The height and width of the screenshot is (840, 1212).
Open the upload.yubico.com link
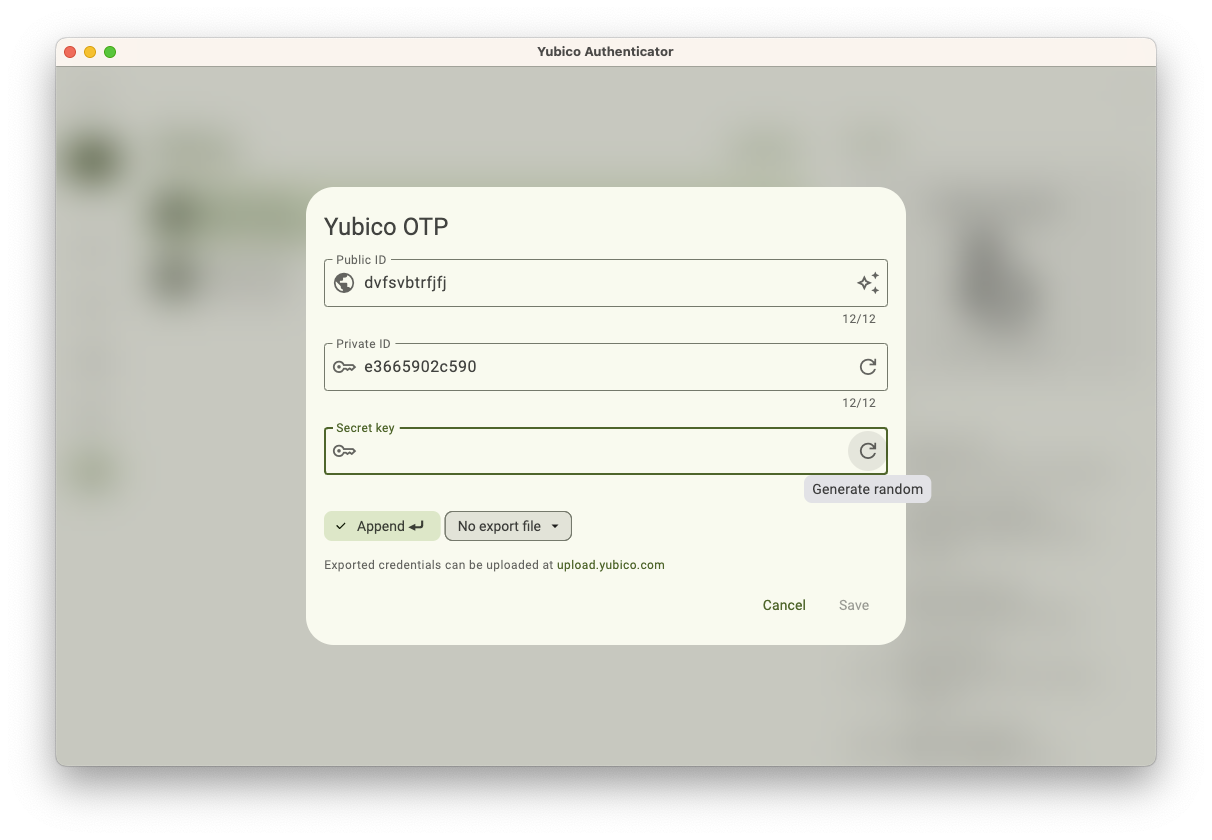coord(610,565)
